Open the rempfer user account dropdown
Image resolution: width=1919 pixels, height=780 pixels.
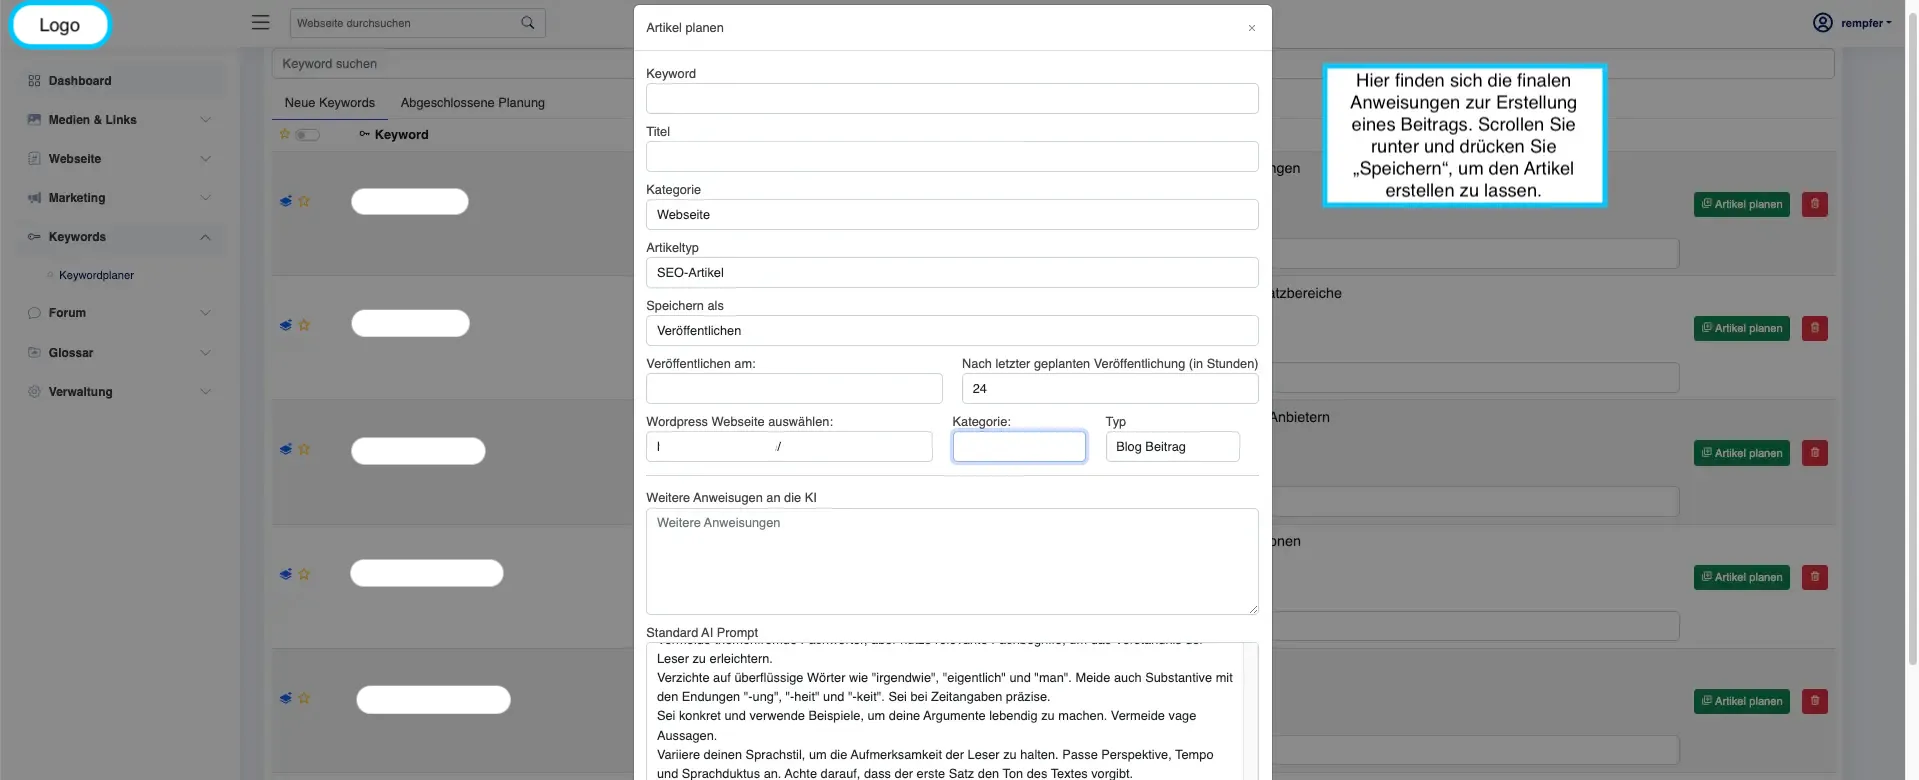point(1865,23)
